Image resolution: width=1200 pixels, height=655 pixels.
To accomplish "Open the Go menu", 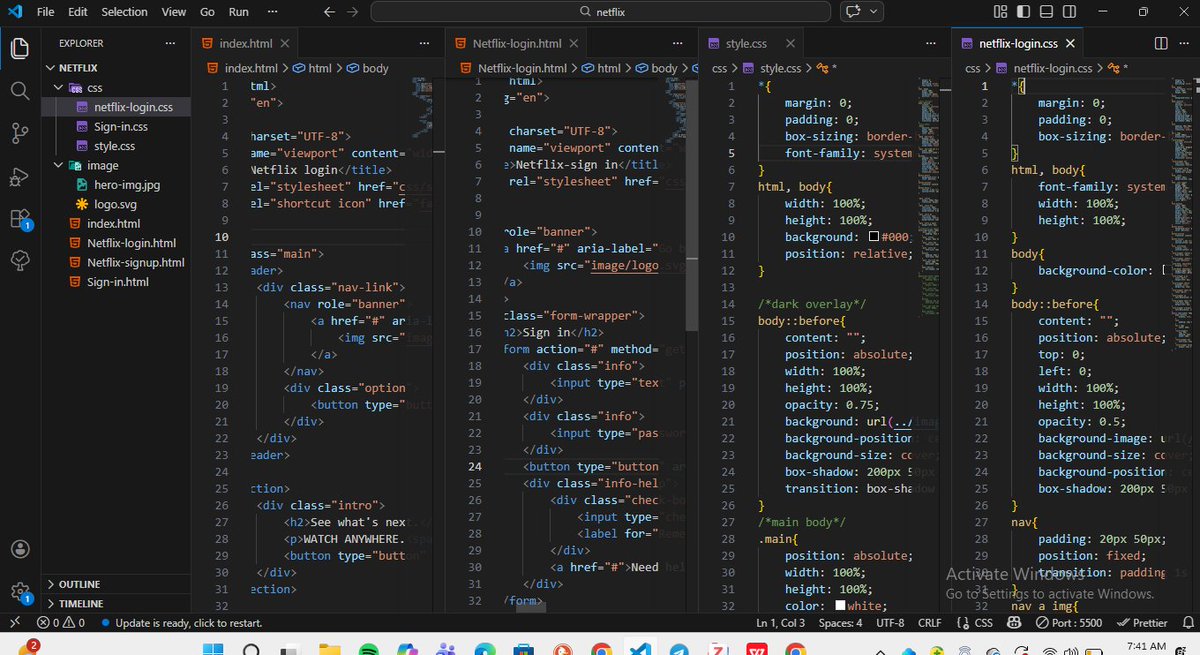I will coord(207,12).
